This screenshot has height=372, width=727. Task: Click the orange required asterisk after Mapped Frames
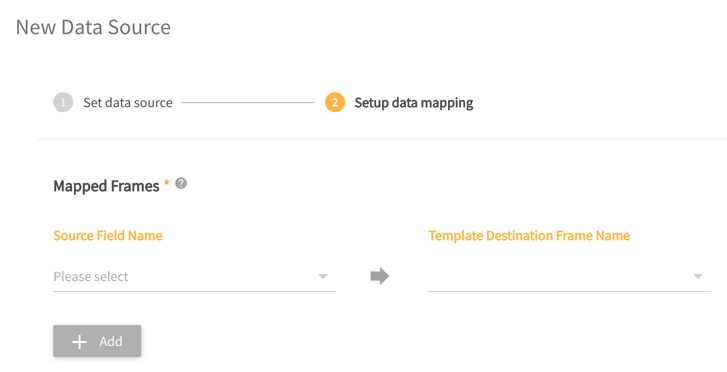tap(166, 182)
